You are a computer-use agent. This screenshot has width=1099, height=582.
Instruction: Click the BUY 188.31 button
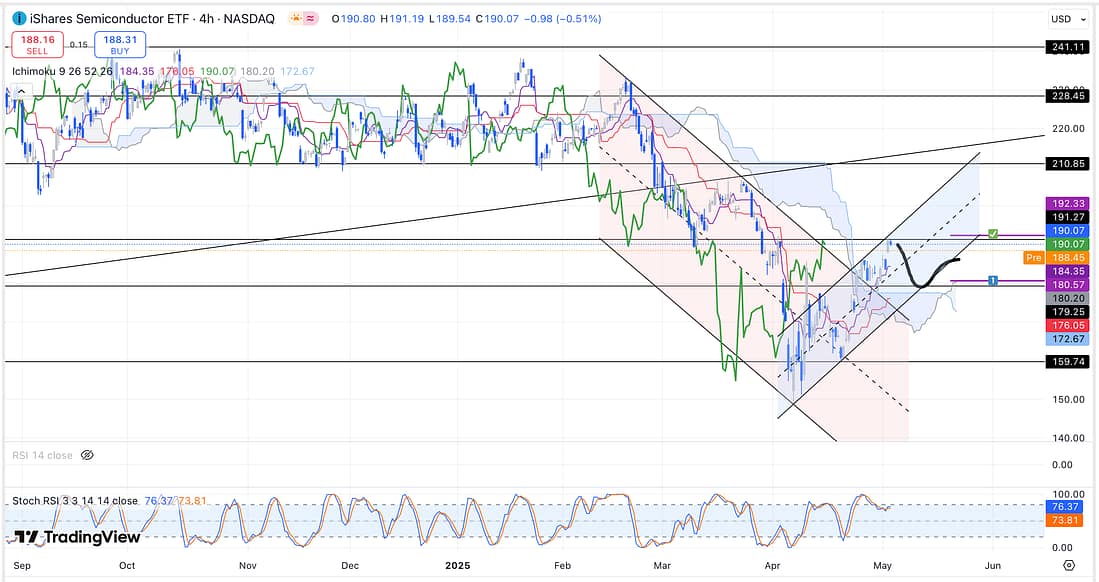point(120,45)
